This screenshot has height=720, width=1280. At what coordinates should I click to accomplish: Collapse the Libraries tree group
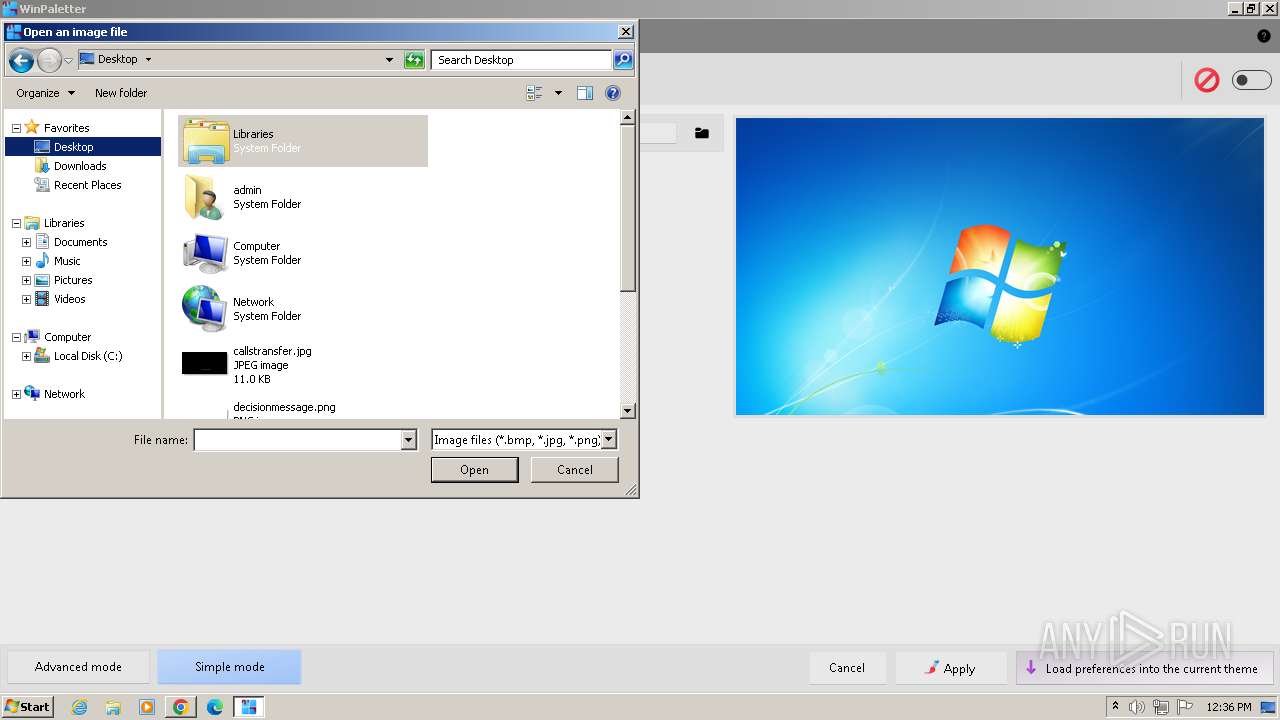(x=16, y=223)
